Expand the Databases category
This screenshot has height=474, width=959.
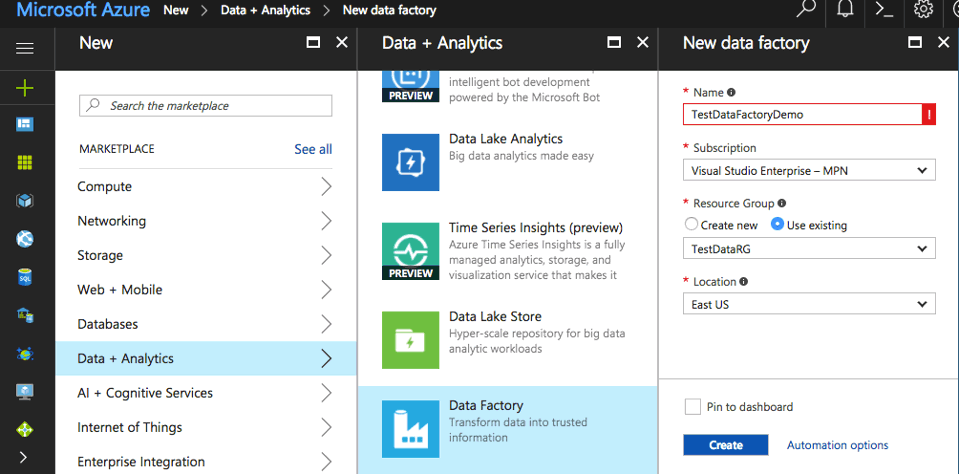point(206,324)
